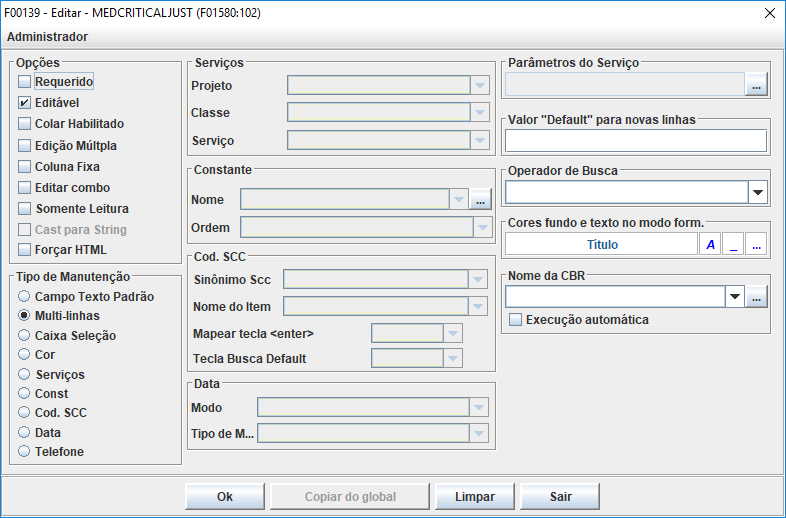This screenshot has height=518, width=786.
Task: Click the ellipsis button beside Parâmetros do Serviço
Action: pos(756,85)
